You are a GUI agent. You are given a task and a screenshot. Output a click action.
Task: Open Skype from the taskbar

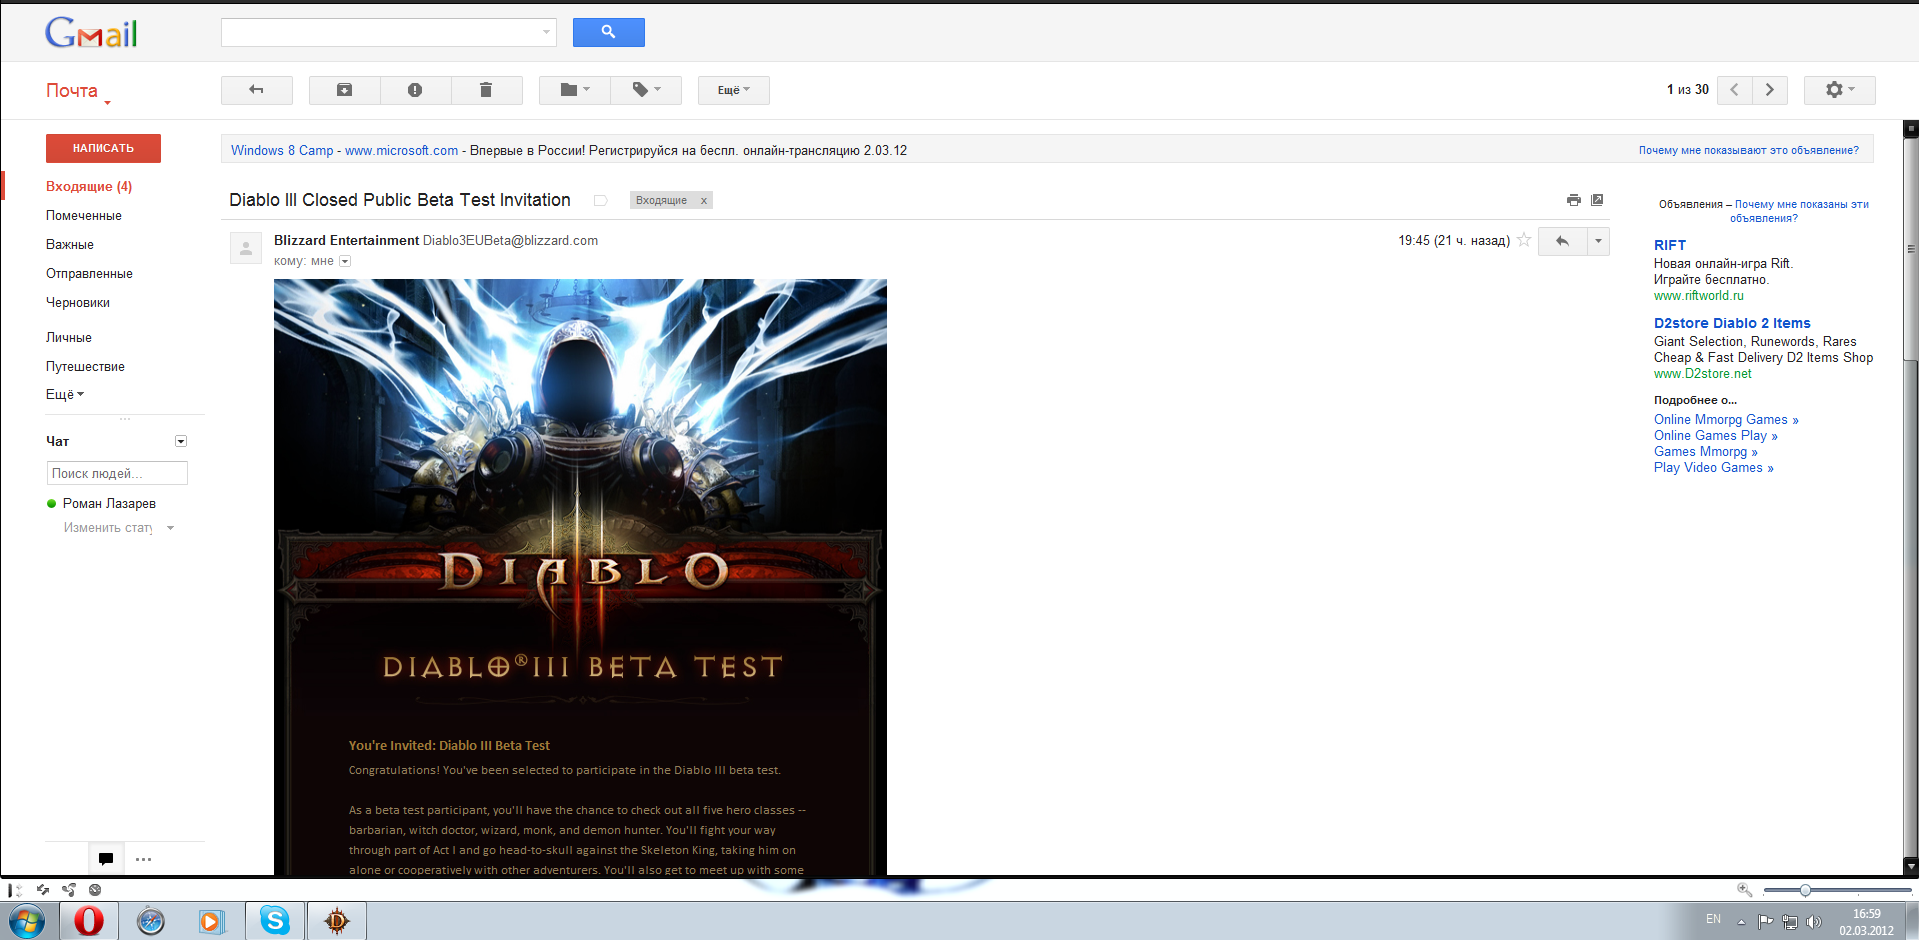[x=275, y=920]
